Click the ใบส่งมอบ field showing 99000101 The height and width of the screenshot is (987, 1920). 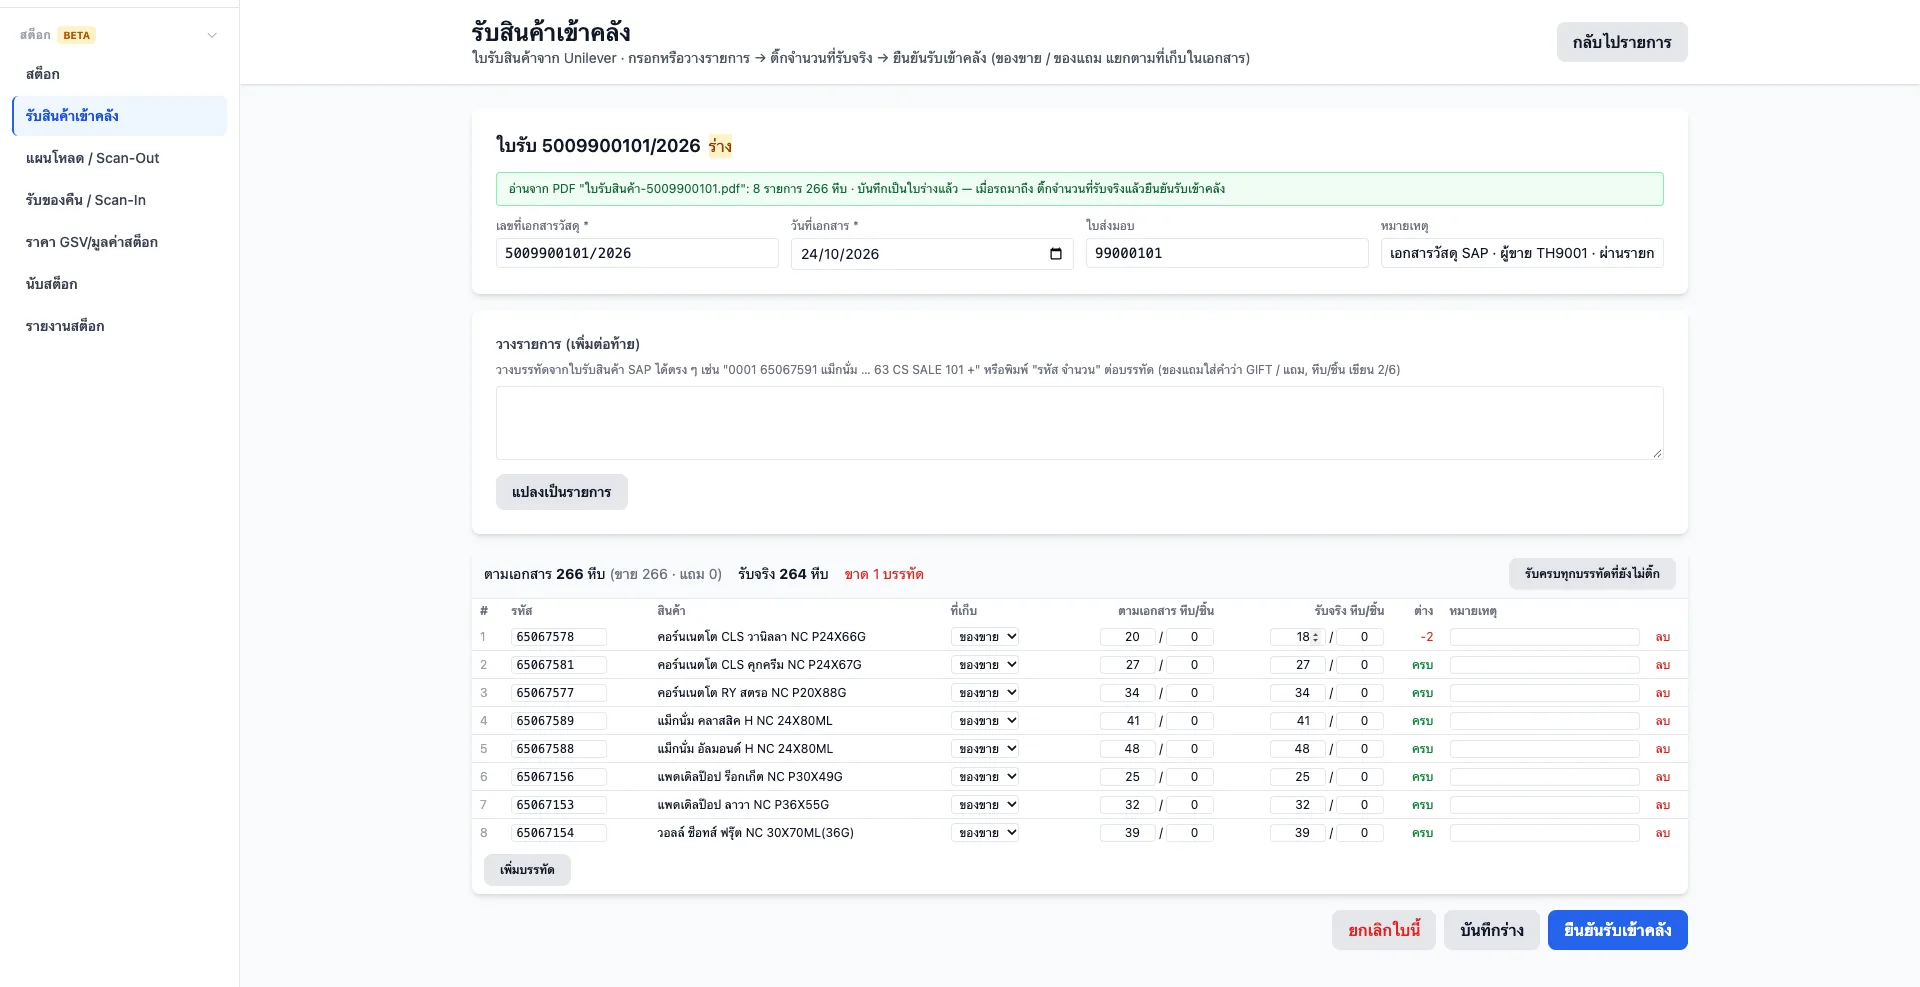coord(1227,253)
